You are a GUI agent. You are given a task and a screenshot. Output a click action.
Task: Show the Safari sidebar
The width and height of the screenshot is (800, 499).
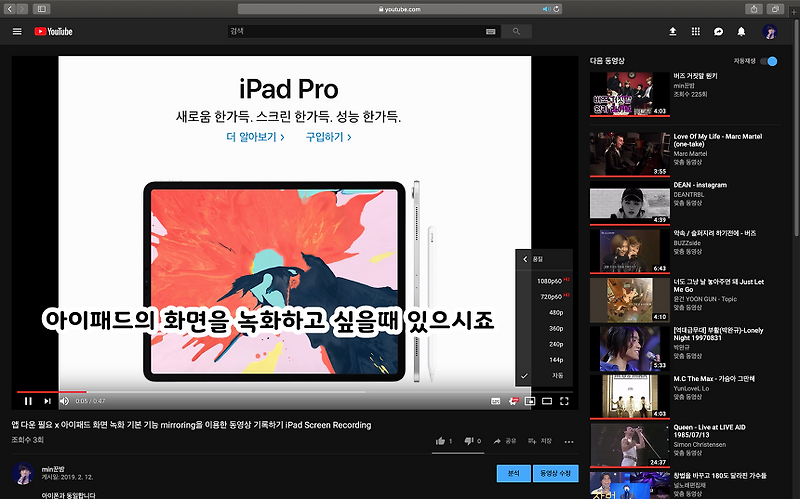(41, 9)
